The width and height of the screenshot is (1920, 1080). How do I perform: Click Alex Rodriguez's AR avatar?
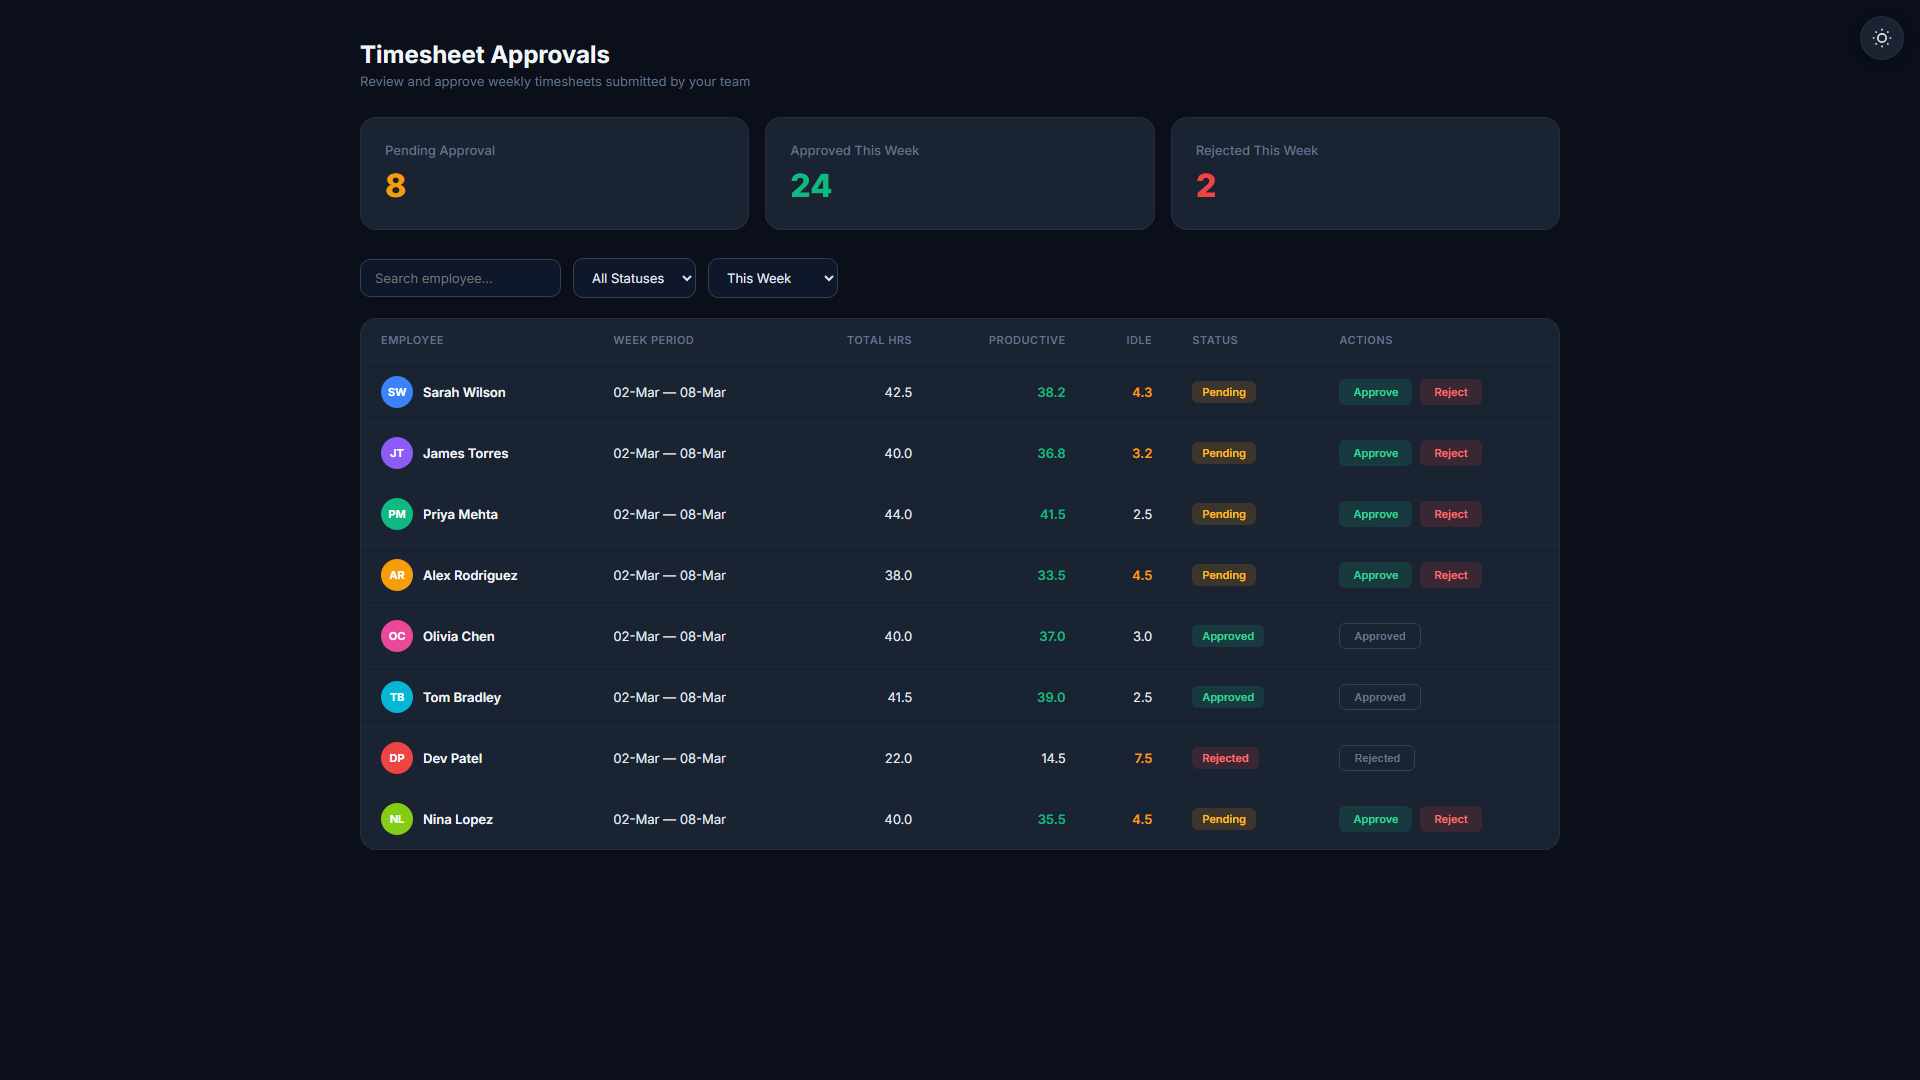pos(397,575)
